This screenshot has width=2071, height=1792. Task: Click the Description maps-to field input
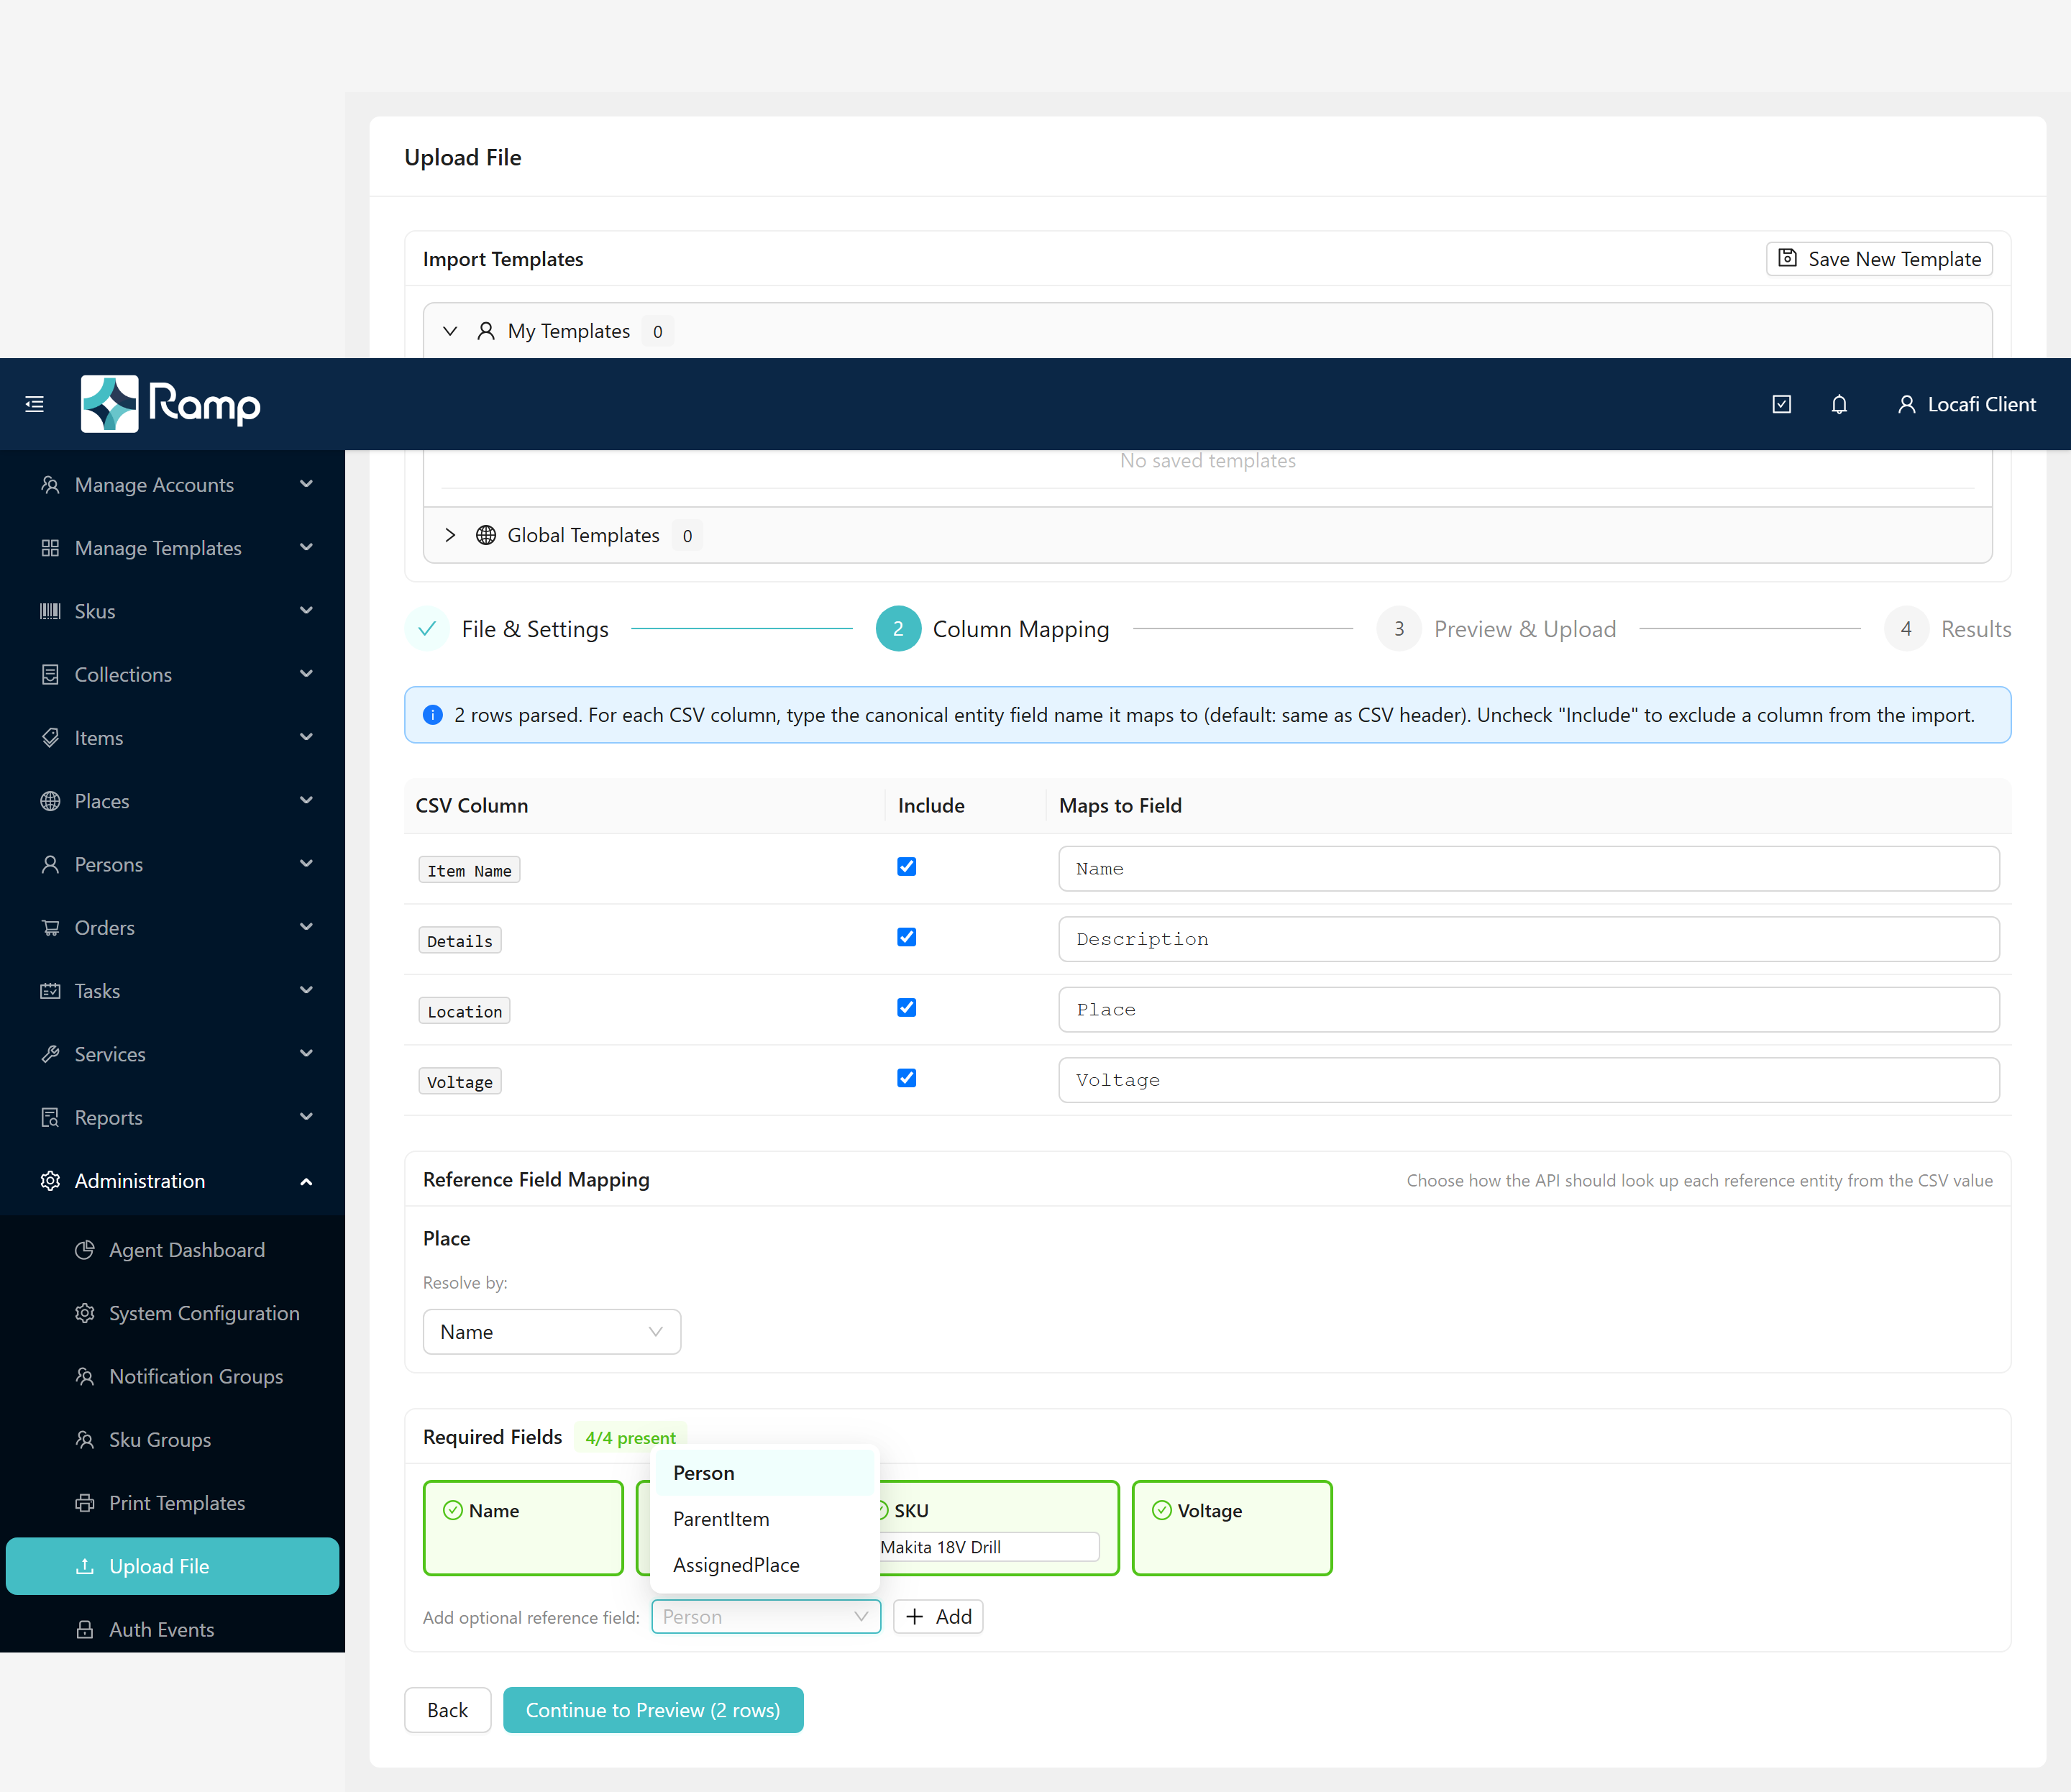pos(1528,939)
